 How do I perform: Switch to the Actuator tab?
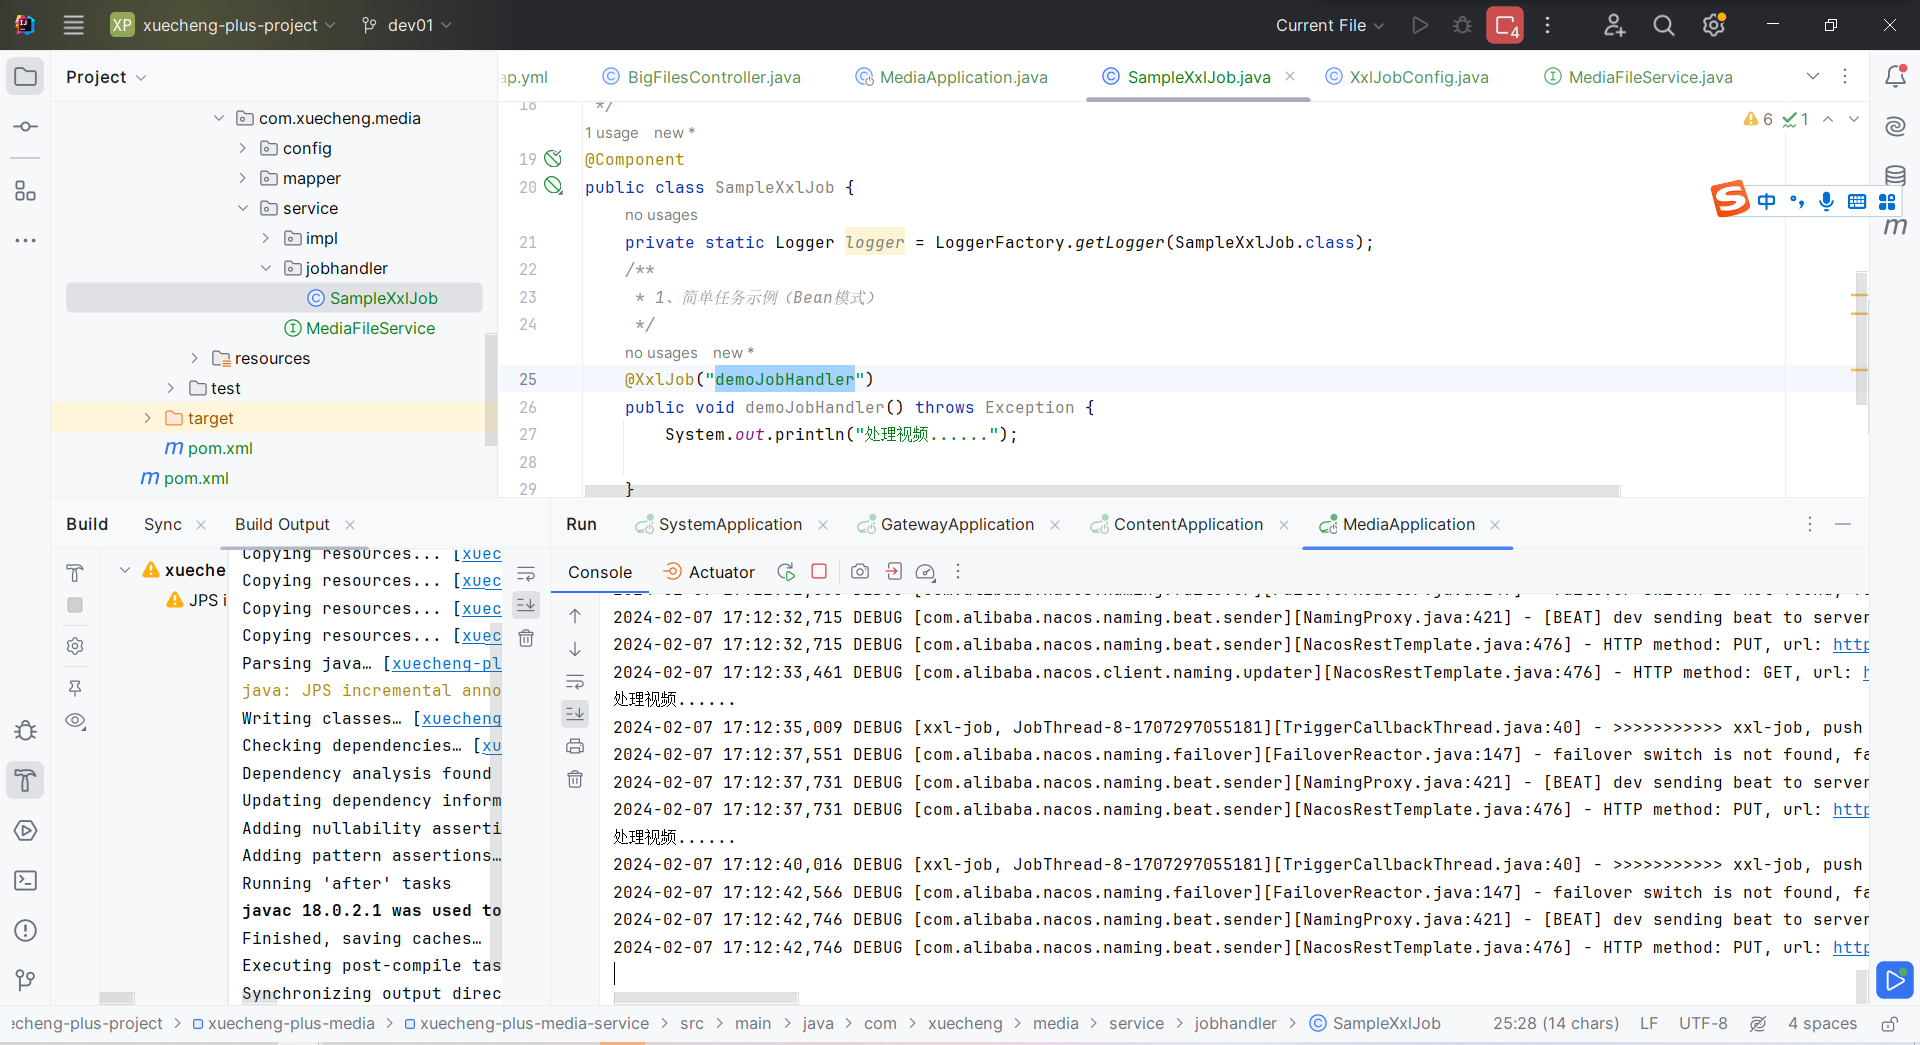710,572
